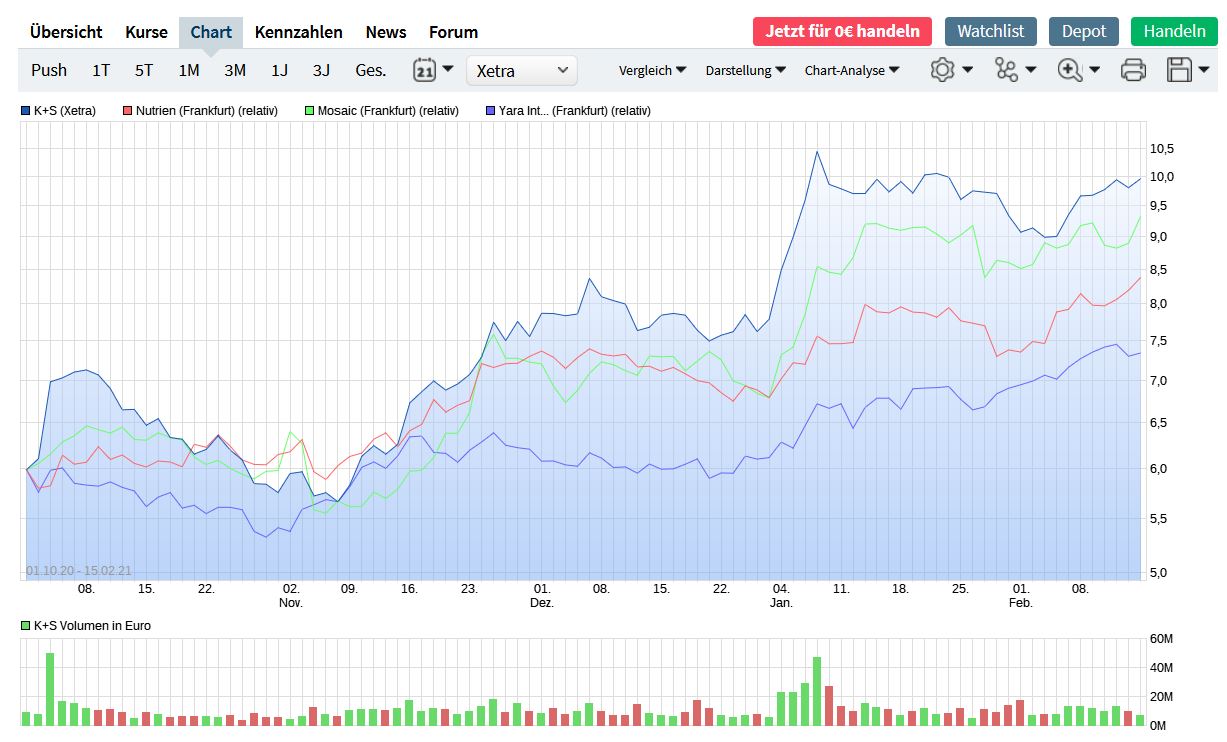
Task: Click legend label Mosaic (Frankfurt) (relativ)
Action: coord(388,111)
